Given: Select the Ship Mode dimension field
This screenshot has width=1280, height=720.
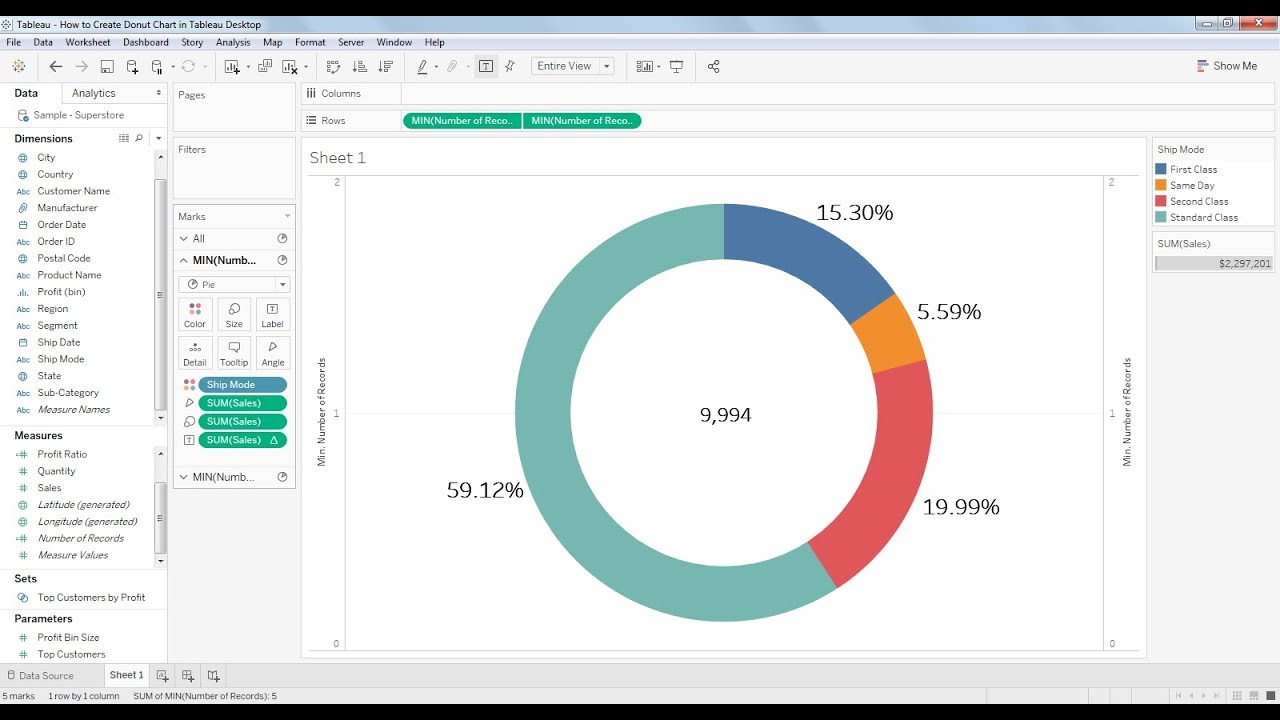Looking at the screenshot, I should point(61,359).
